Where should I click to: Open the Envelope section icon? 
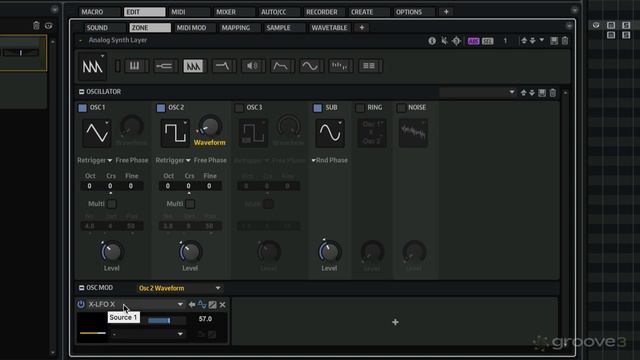[x=281, y=66]
